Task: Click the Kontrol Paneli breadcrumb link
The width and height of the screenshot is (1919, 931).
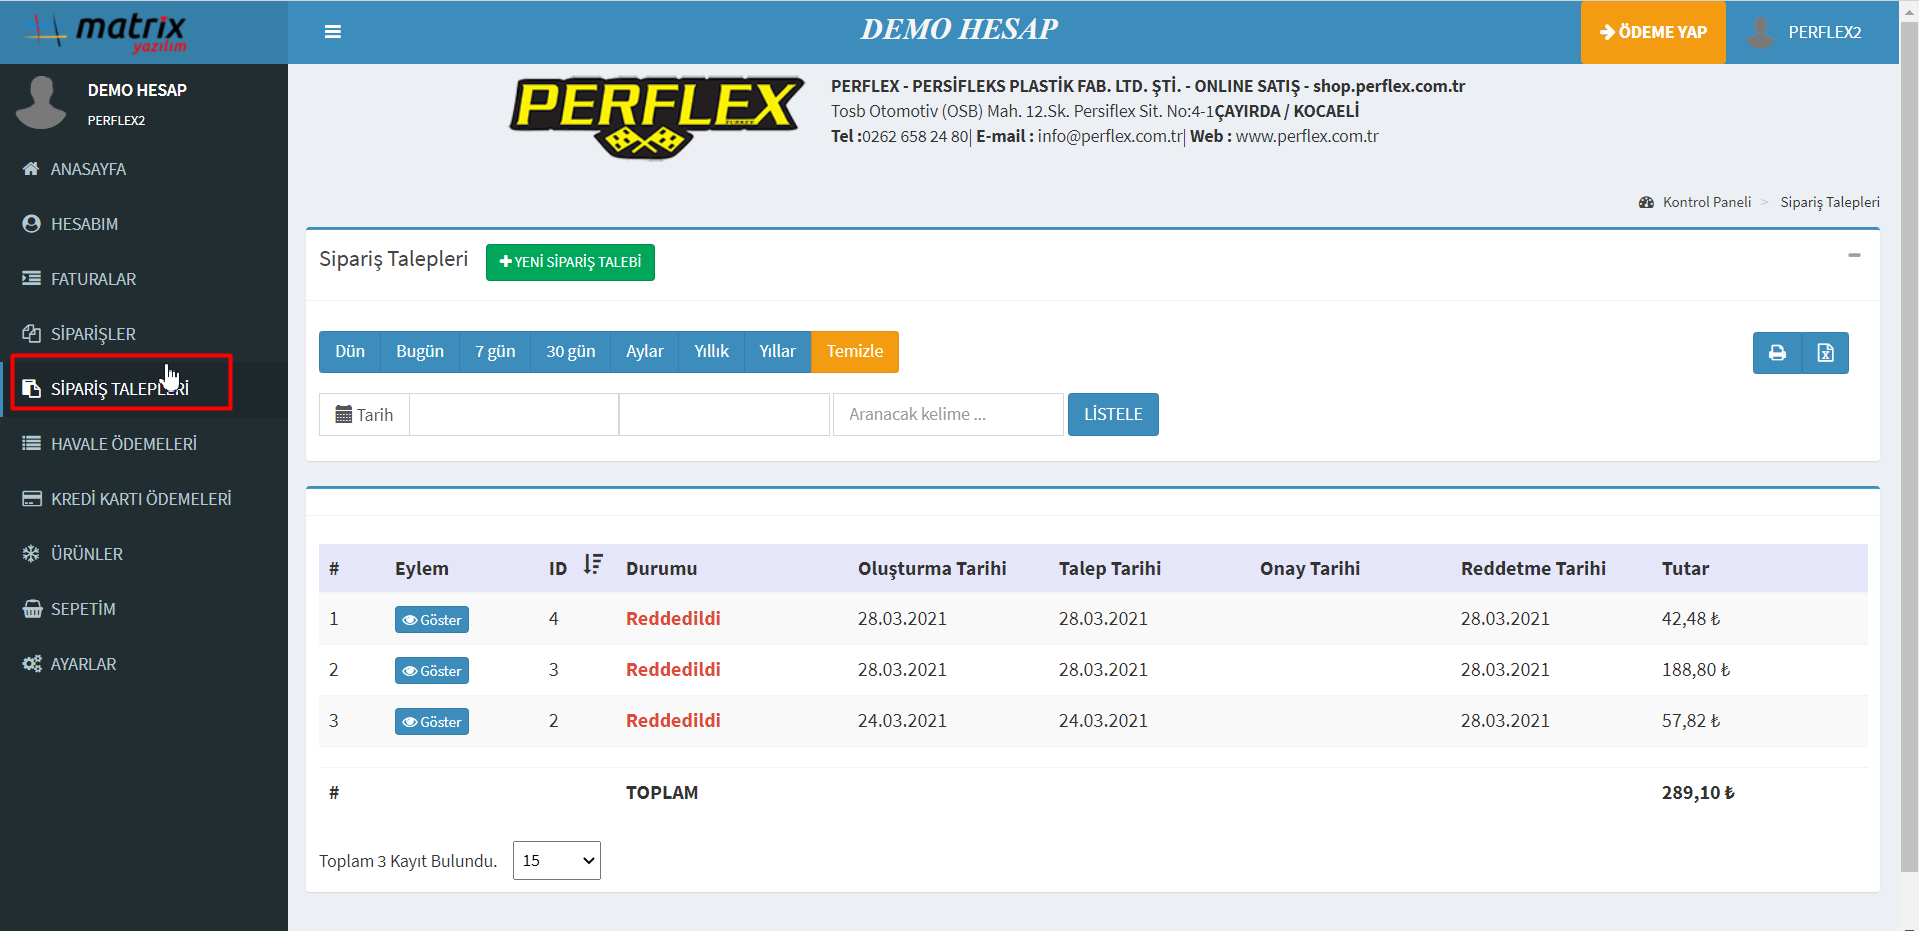Action: pos(1706,202)
